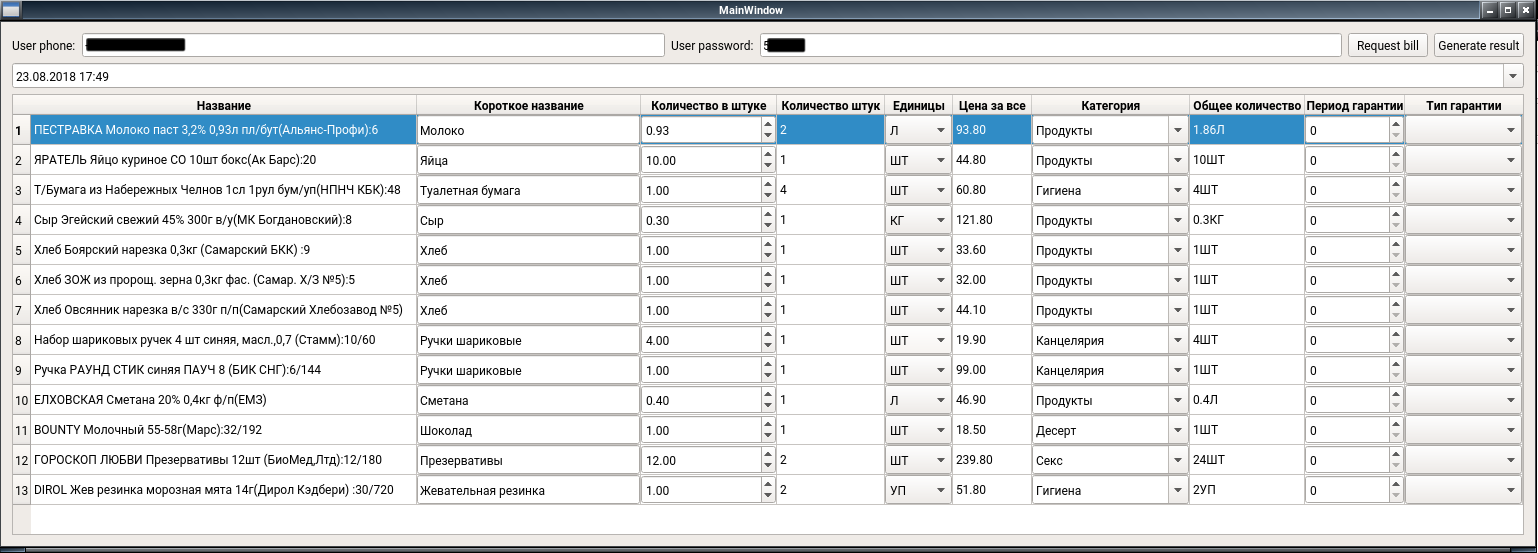
Task: Increase quantity 0.40 in Сметана row
Action: click(767, 394)
